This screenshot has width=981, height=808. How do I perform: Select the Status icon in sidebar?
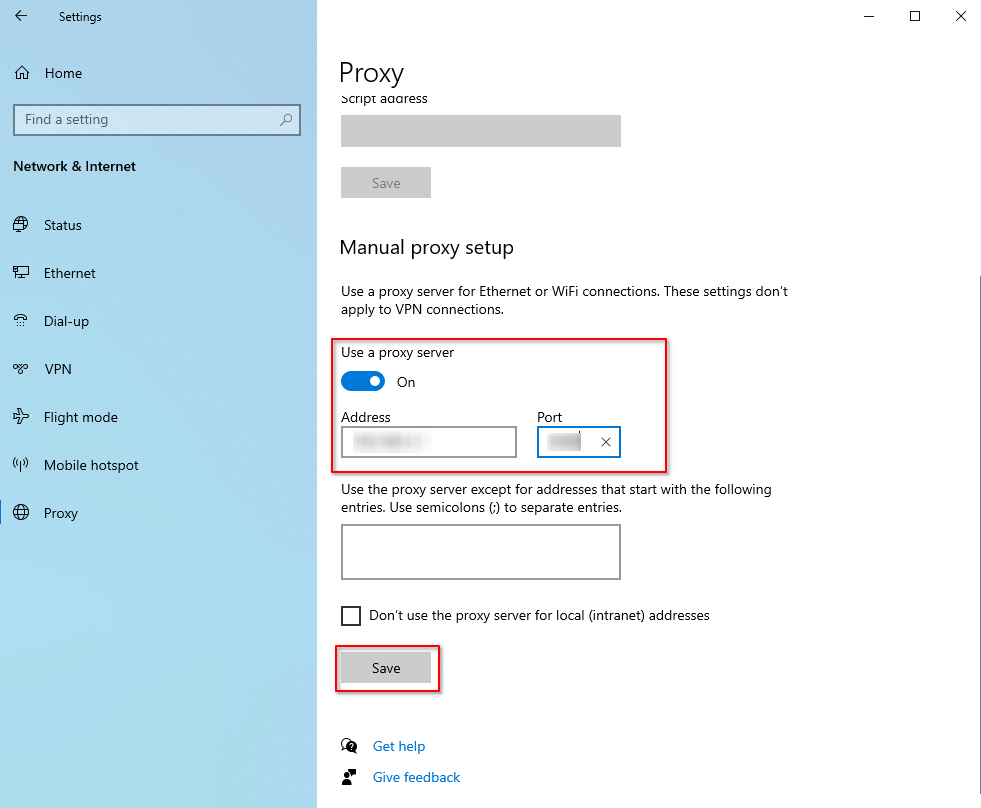click(x=21, y=225)
